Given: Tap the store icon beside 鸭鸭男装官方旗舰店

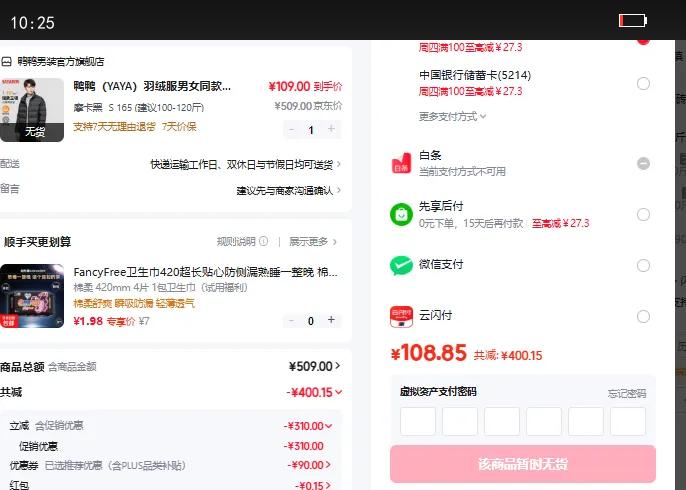Looking at the screenshot, I should [7, 61].
